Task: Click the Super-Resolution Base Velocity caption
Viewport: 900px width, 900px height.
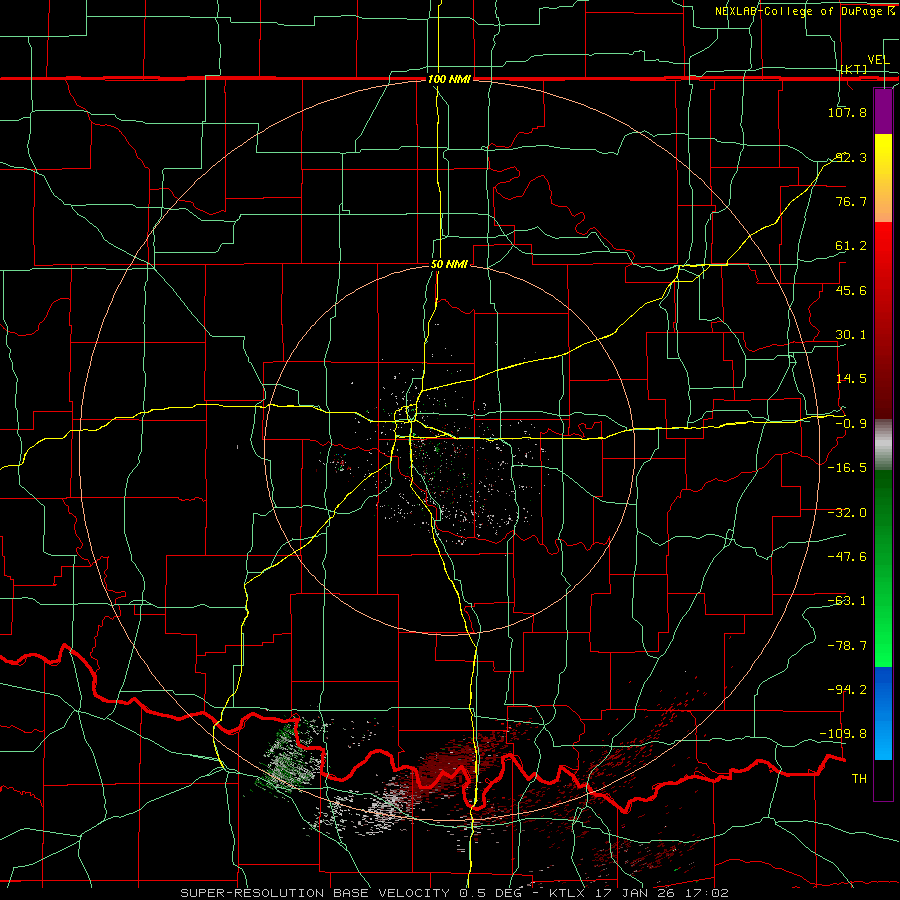Action: click(454, 893)
